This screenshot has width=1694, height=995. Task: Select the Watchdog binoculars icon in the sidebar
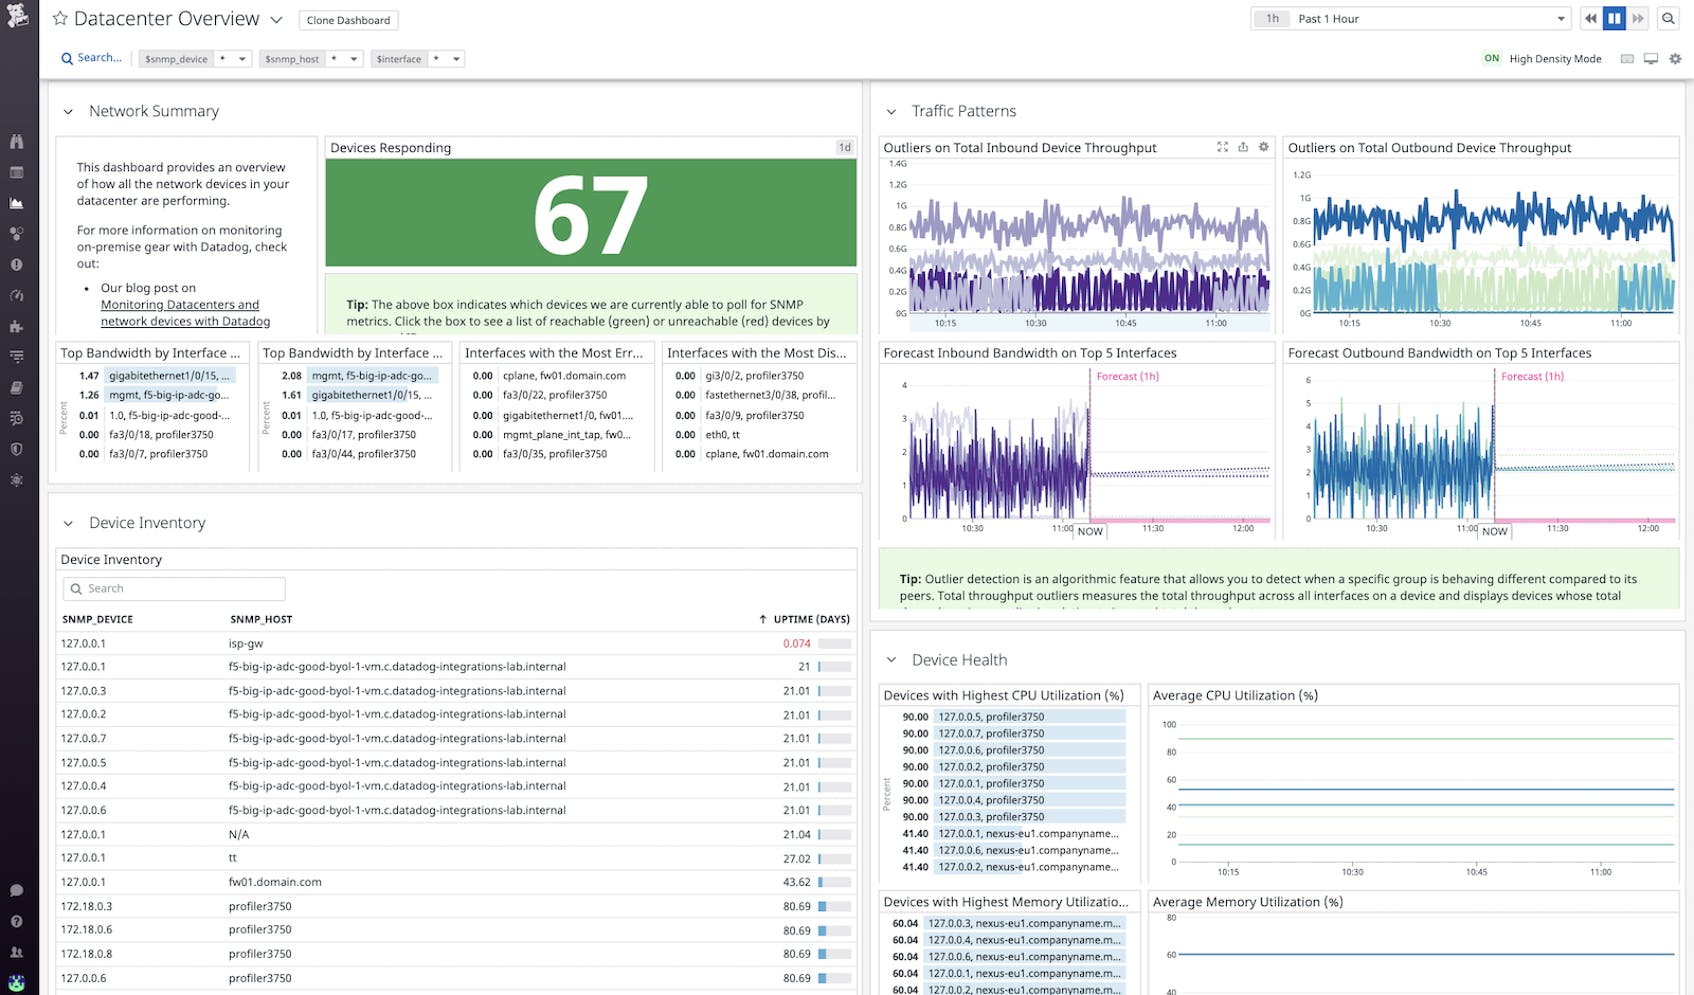click(16, 142)
